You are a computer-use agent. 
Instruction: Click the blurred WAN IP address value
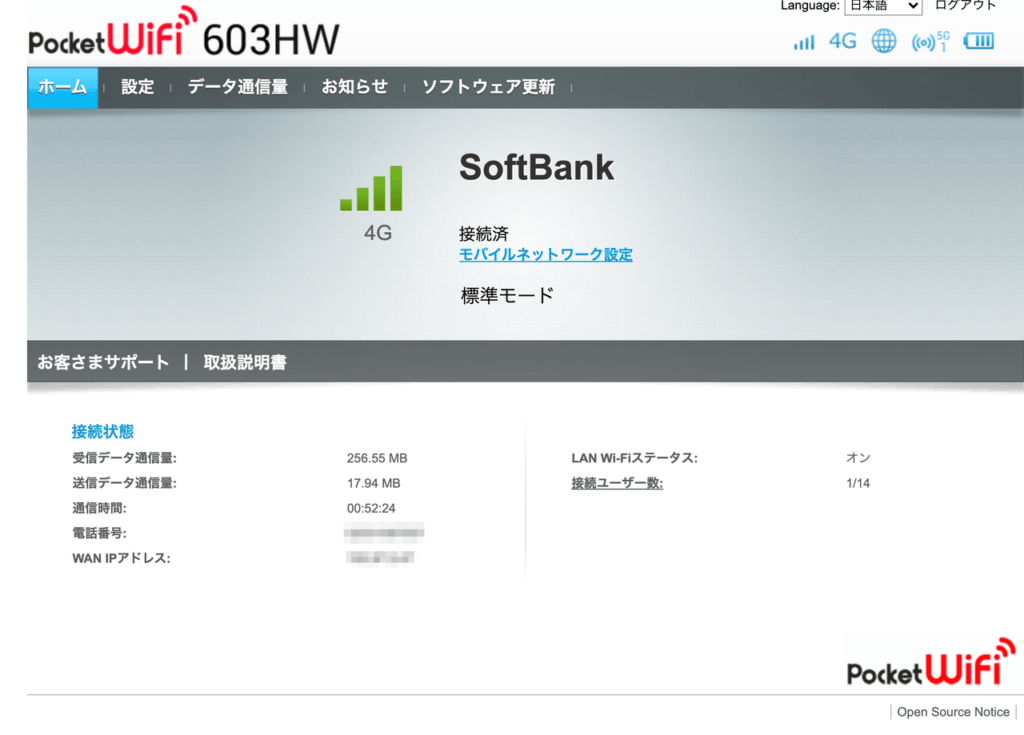click(380, 558)
